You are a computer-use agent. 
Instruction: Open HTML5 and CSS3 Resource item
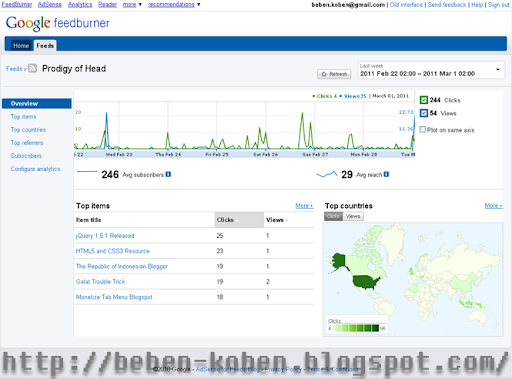coord(113,251)
